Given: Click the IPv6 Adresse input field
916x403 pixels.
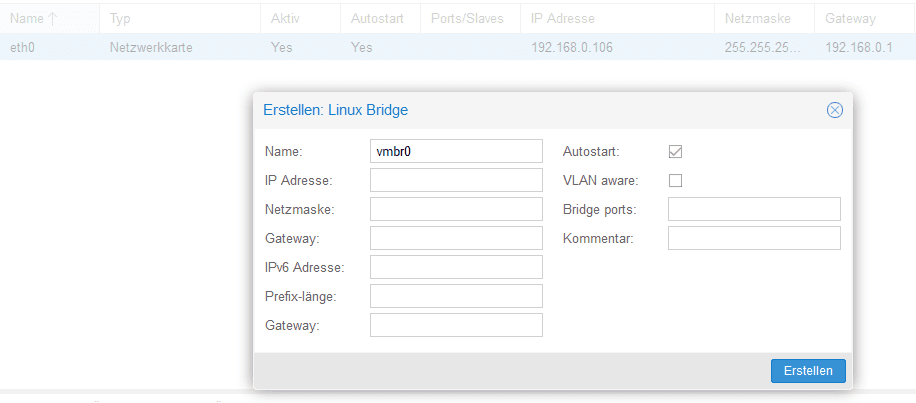Looking at the screenshot, I should click(x=456, y=267).
